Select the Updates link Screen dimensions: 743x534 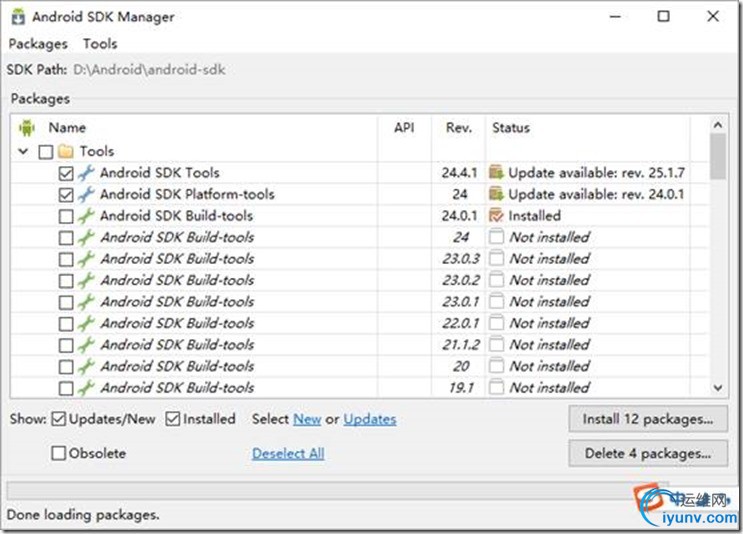pyautogui.click(x=370, y=419)
